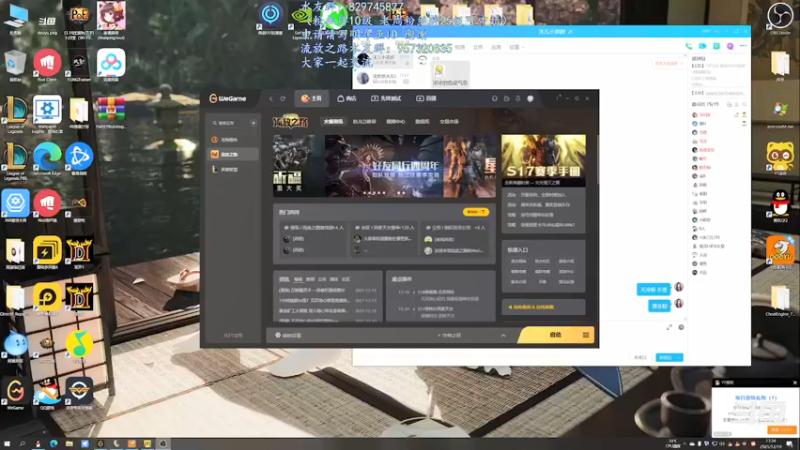Open the Microsoft Edge desktop shortcut
This screenshot has width=800, height=450.
[x=47, y=159]
